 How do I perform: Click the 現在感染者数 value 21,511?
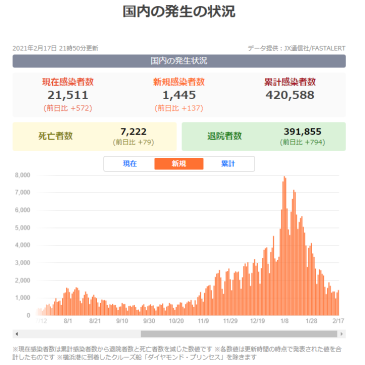tap(68, 95)
